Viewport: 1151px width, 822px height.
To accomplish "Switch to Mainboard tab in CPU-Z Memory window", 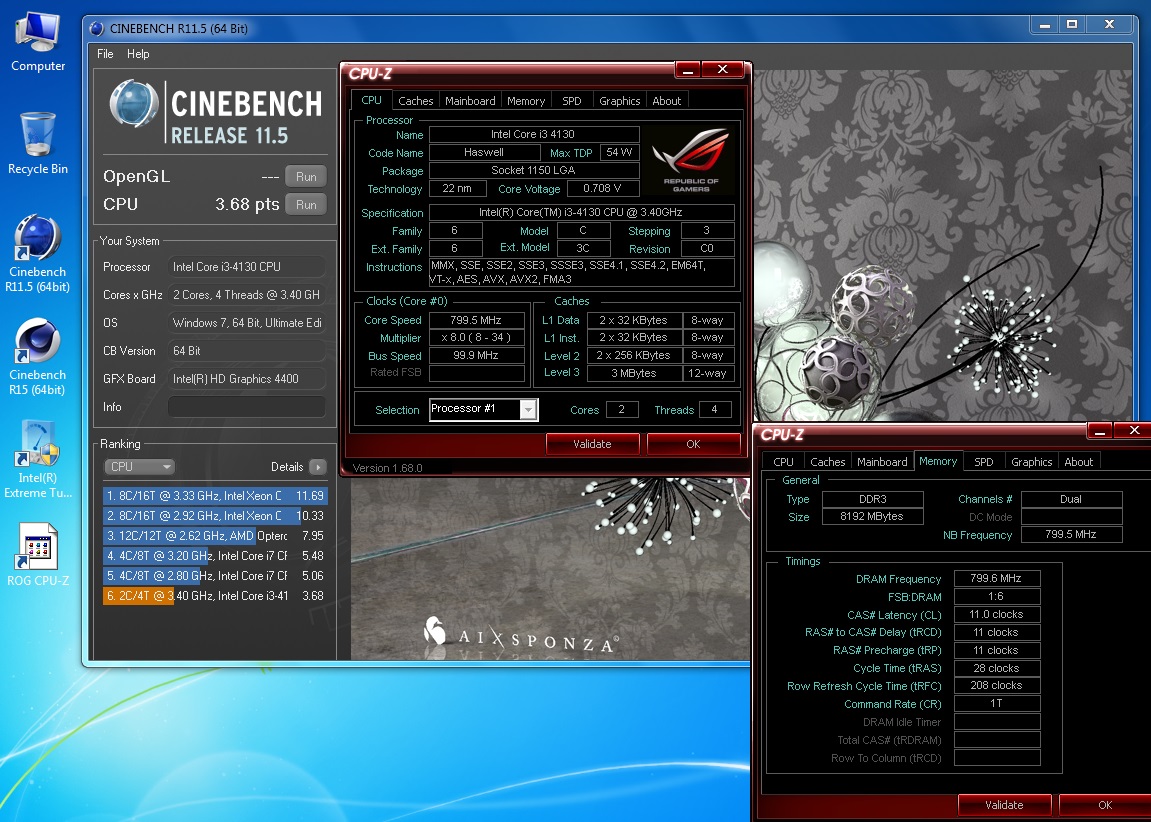I will [x=882, y=462].
